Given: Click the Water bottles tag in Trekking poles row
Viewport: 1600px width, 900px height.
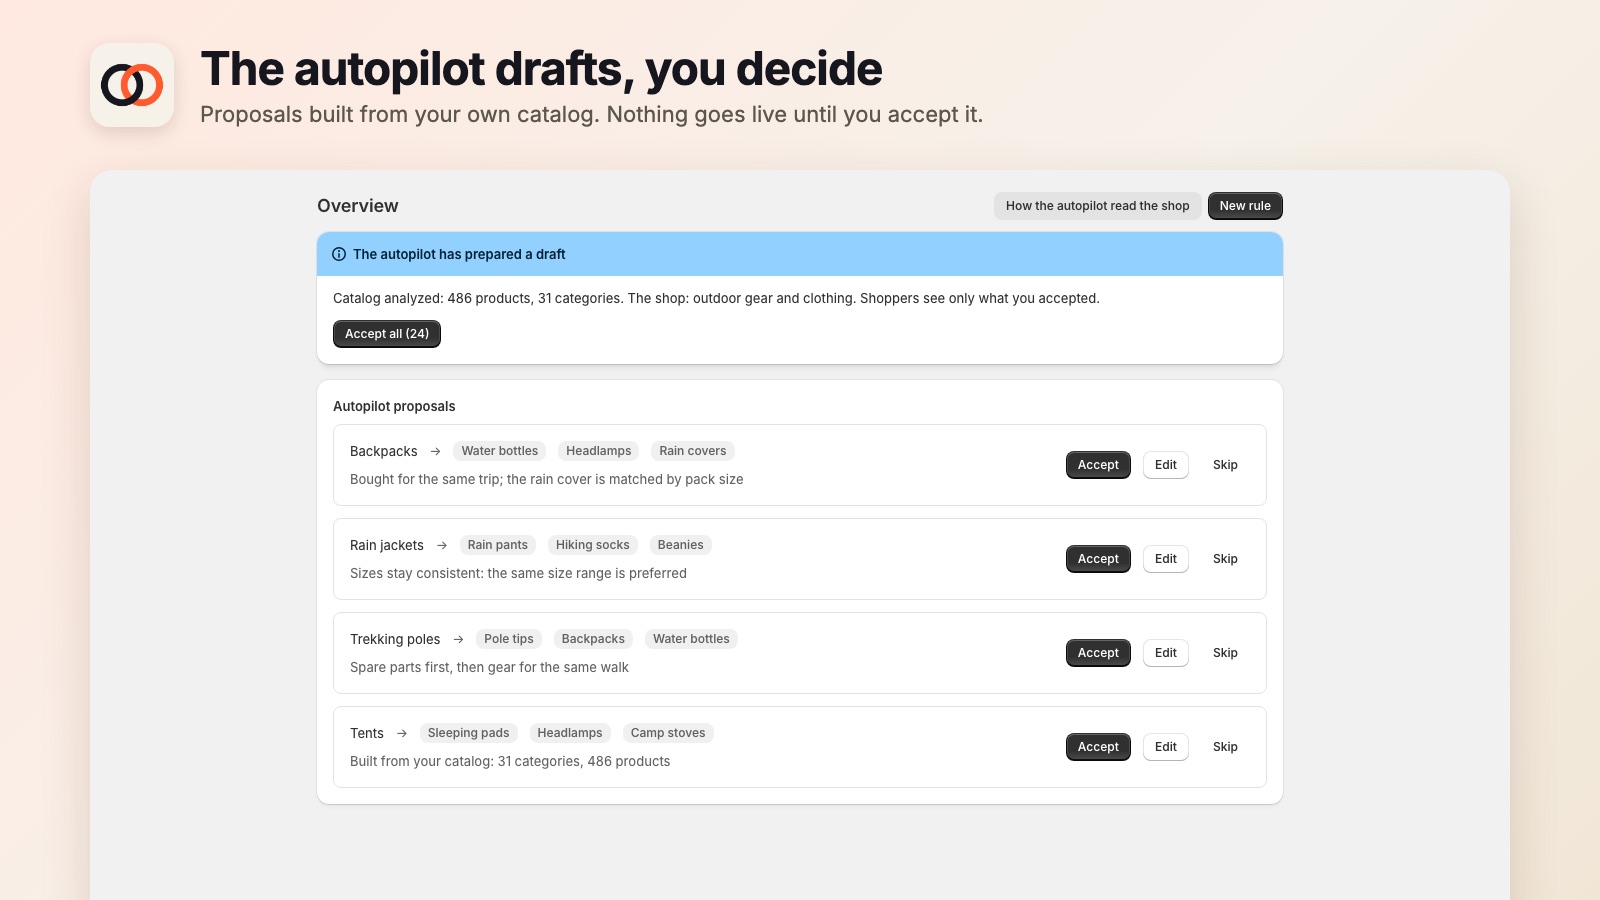Looking at the screenshot, I should click(691, 639).
